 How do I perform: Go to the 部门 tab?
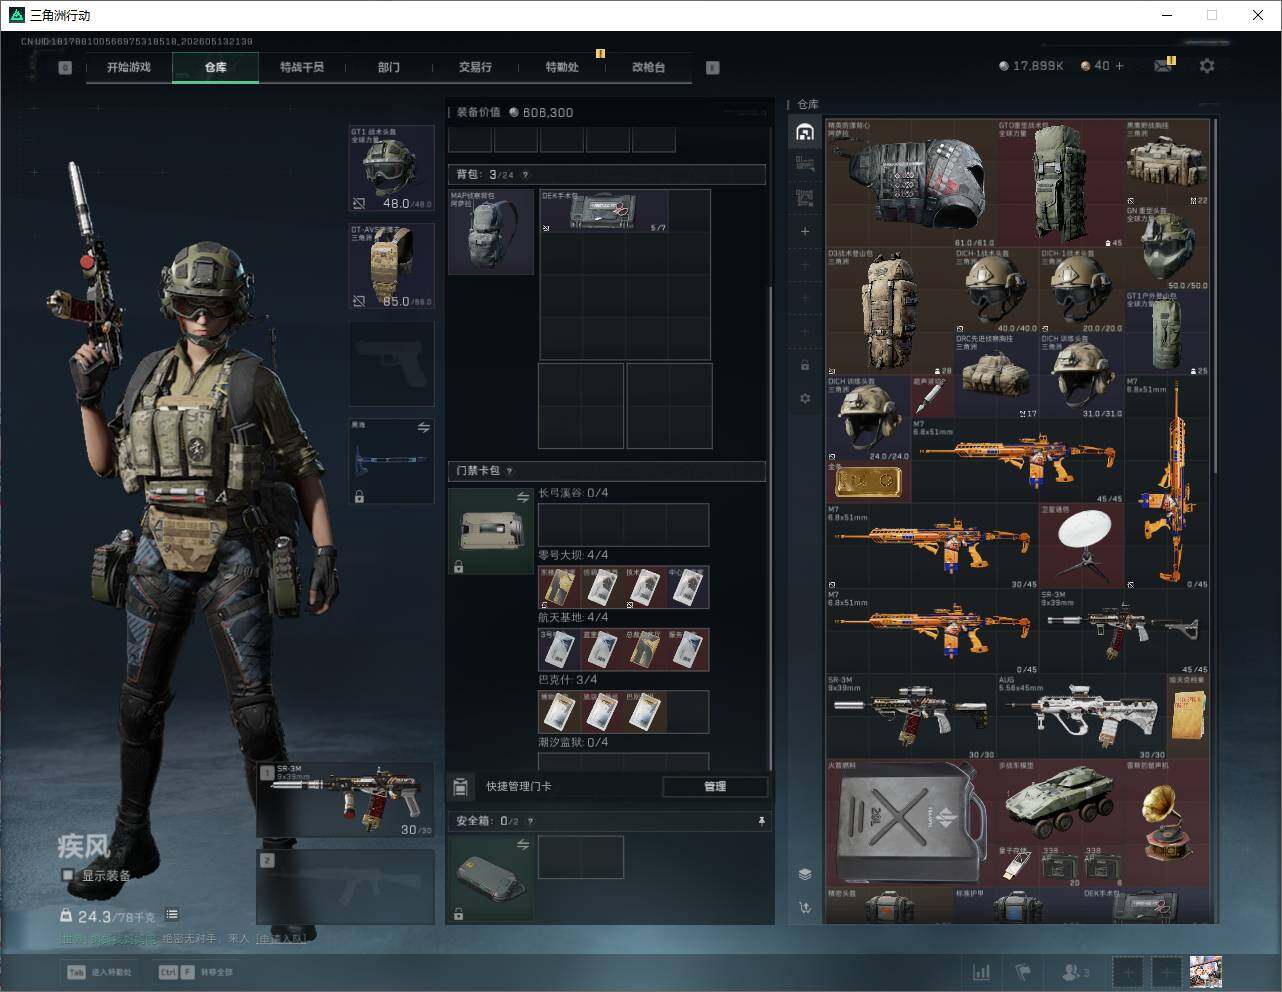pyautogui.click(x=389, y=67)
